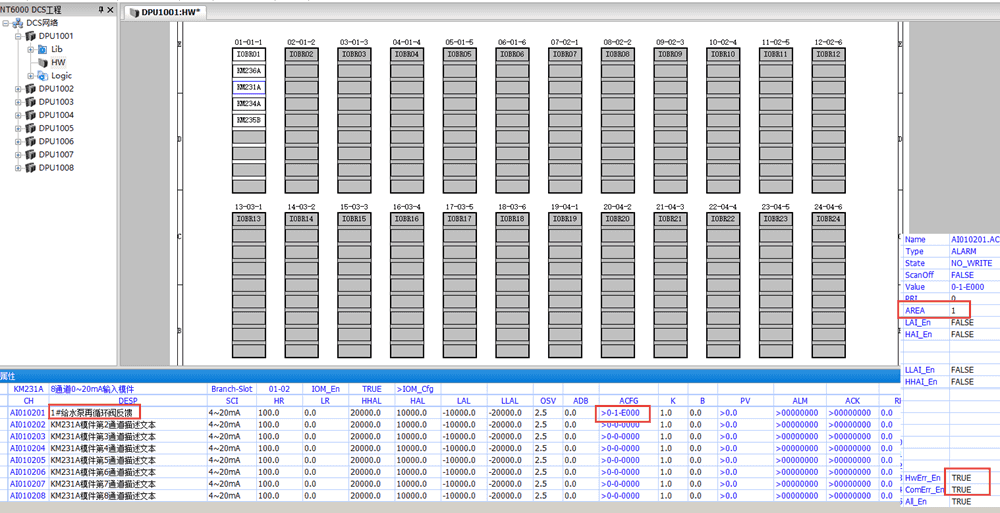This screenshot has width=1000, height=513.
Task: Click the IOBR12 rack header
Action: pyautogui.click(x=830, y=54)
